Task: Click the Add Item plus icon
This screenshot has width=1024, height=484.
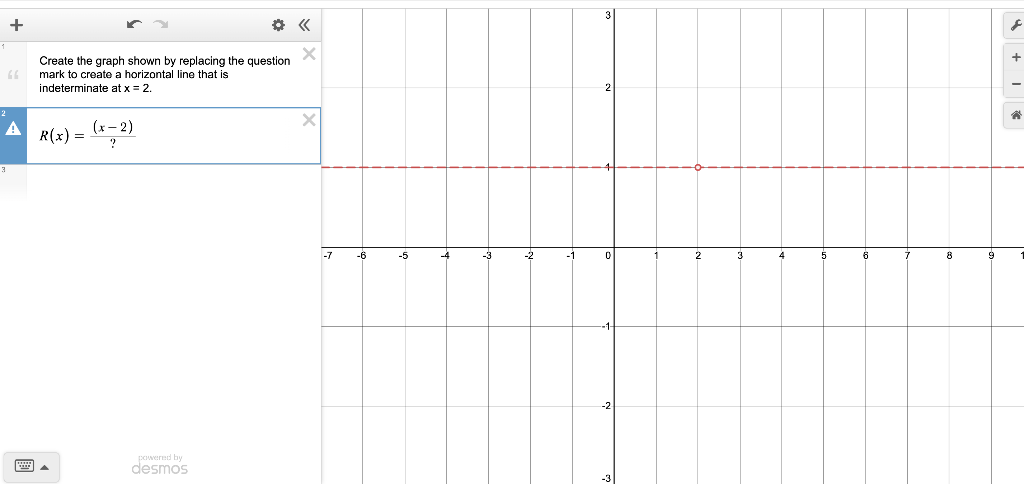Action: pyautogui.click(x=16, y=25)
